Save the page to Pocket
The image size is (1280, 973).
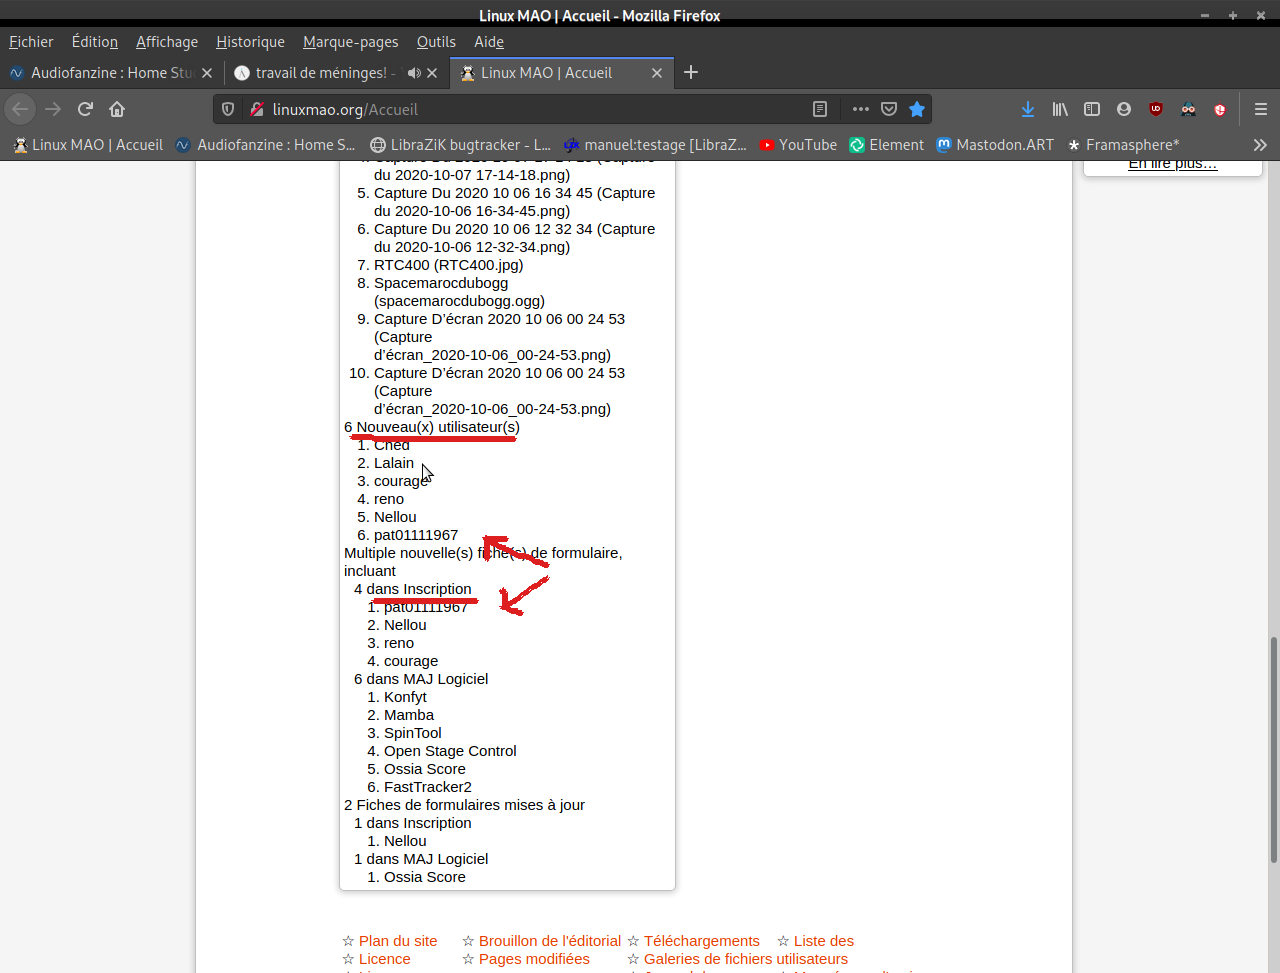point(889,109)
